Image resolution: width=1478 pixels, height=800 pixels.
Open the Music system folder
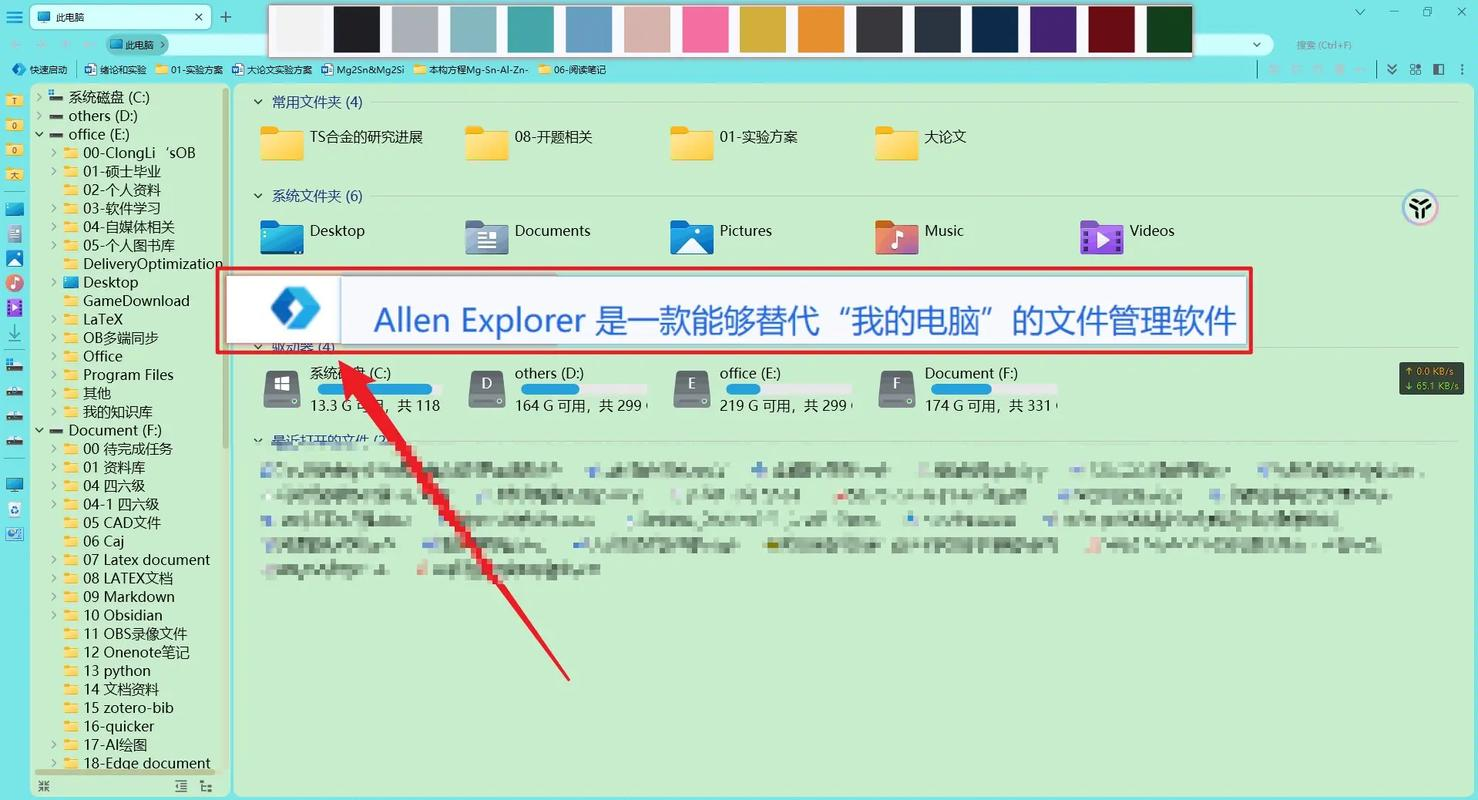coord(919,237)
